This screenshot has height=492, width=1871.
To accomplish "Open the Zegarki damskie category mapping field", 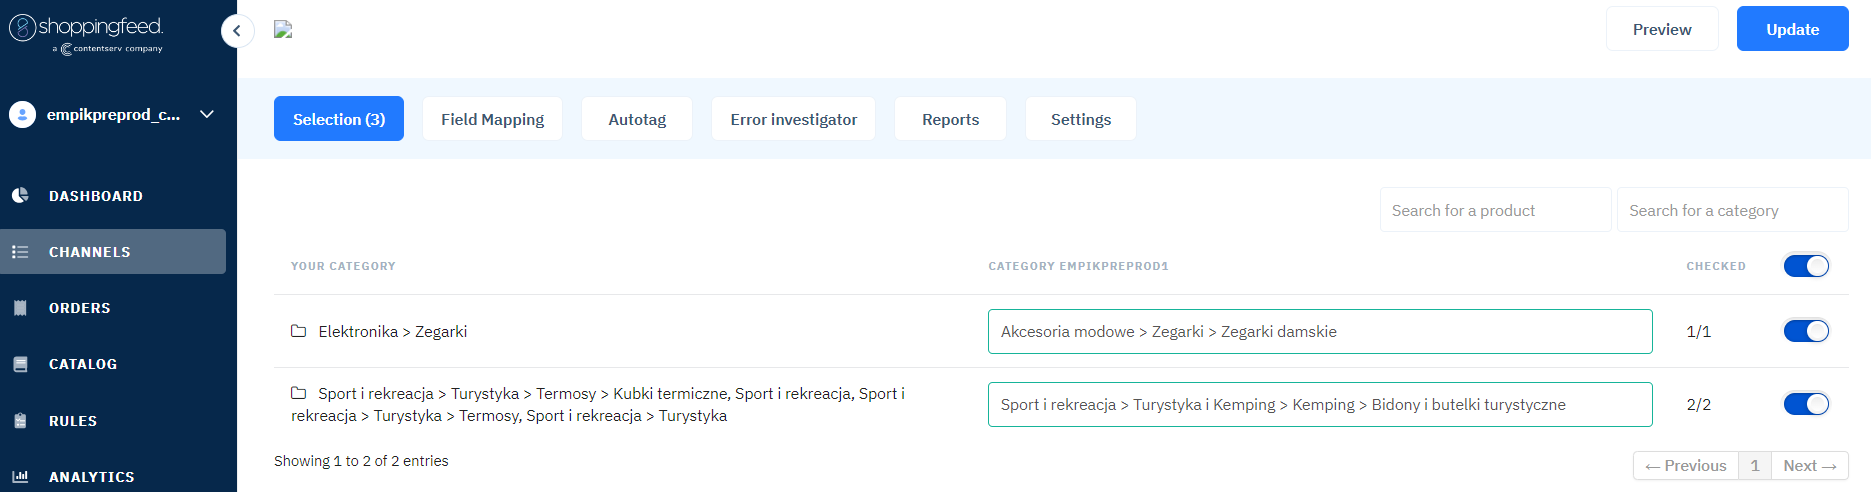I will [x=1319, y=332].
